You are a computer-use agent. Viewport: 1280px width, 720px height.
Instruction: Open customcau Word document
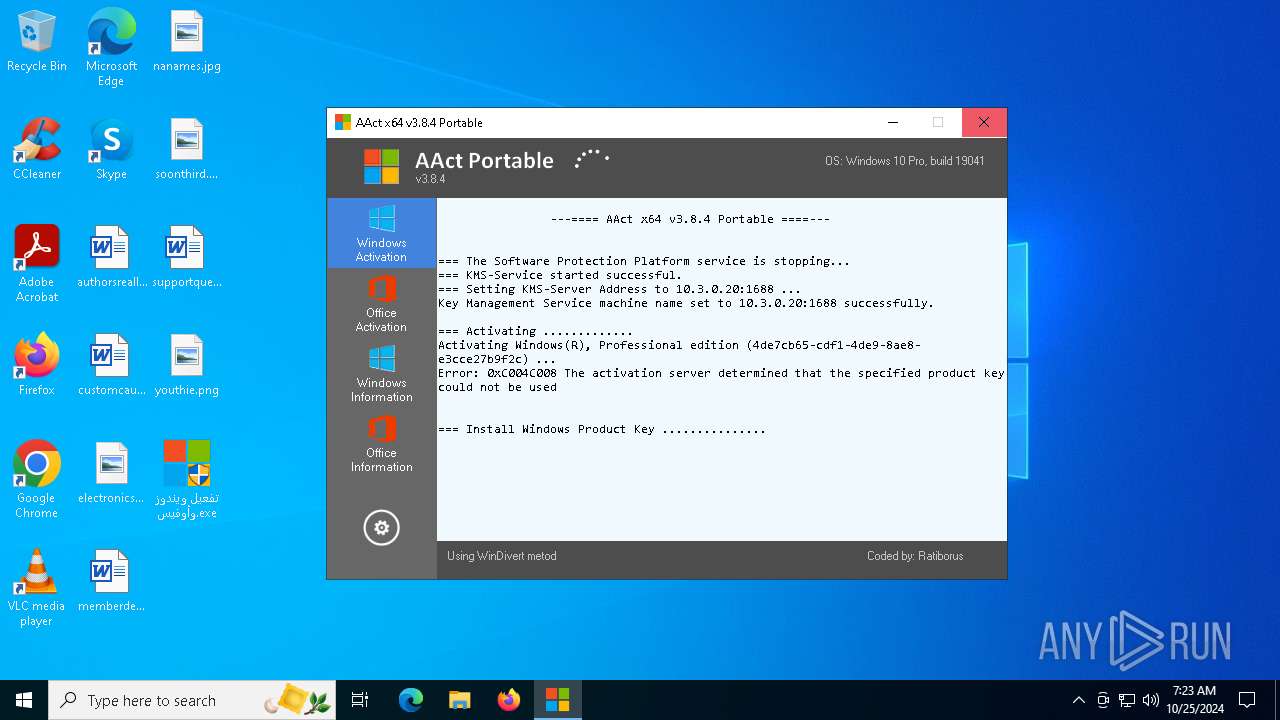click(x=111, y=365)
